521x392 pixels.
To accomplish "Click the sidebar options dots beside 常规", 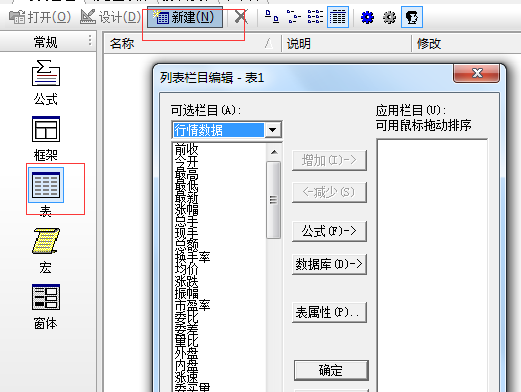I will point(90,40).
